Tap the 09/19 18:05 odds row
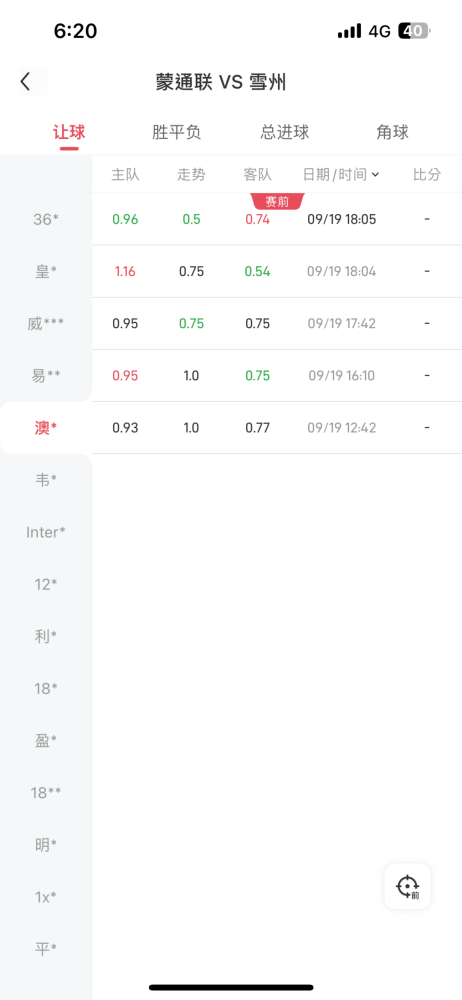Image resolution: width=462 pixels, height=1000 pixels. (x=277, y=219)
